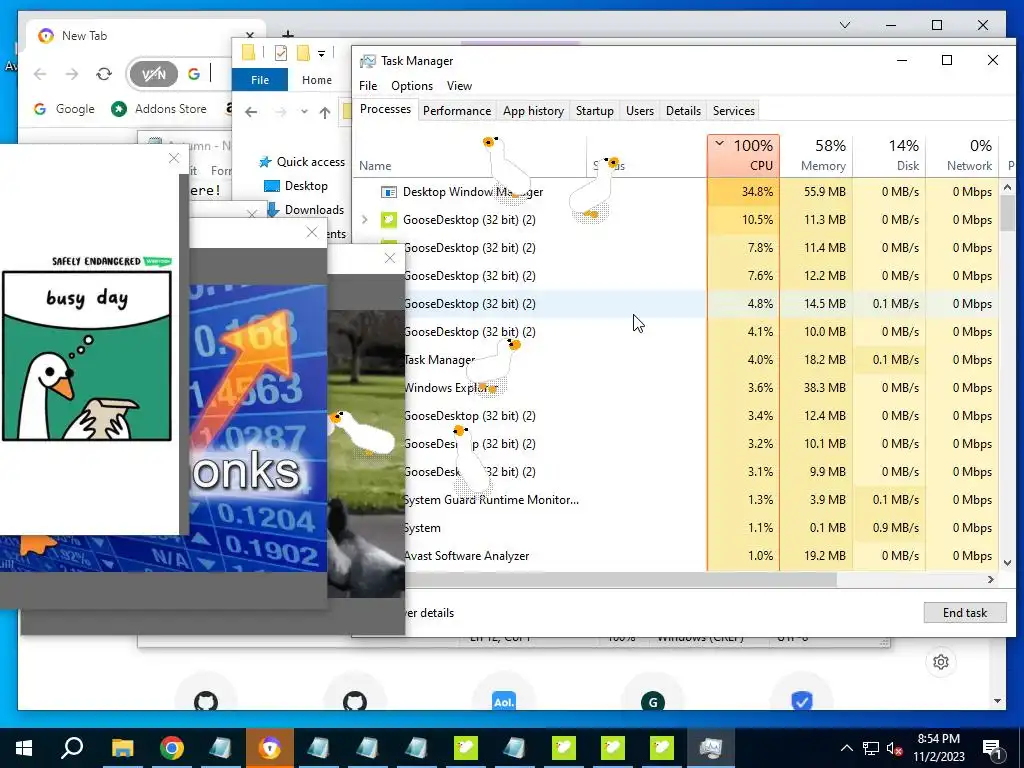Switch to the Users tab

pos(639,110)
